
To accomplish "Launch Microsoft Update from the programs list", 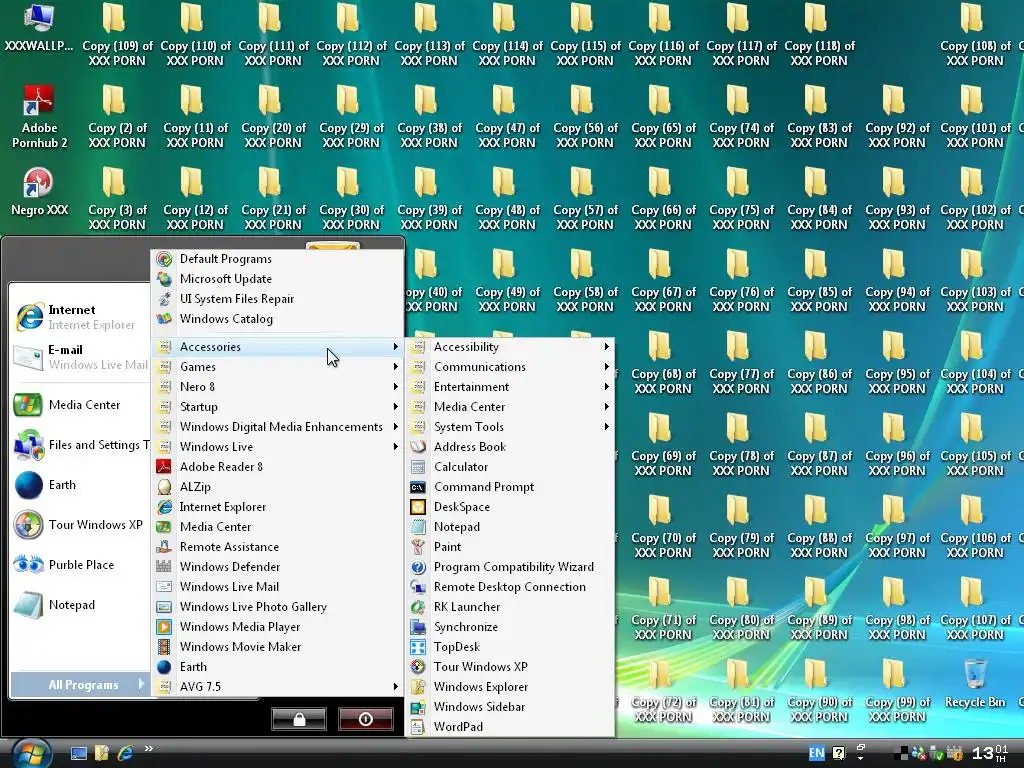I will pyautogui.click(x=277, y=279).
